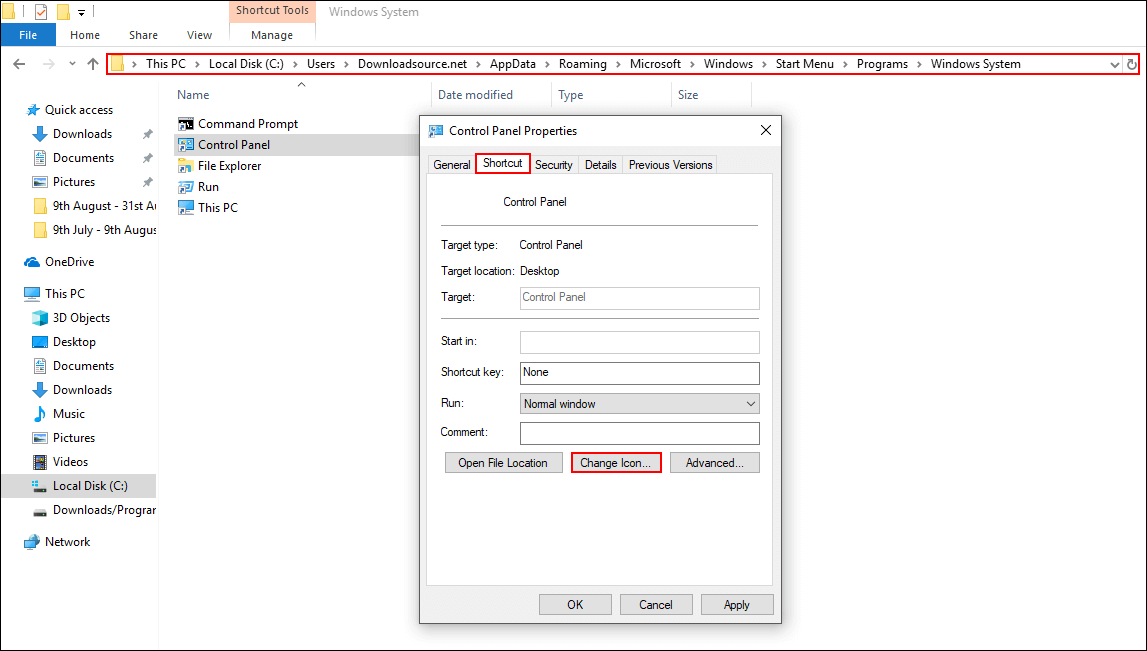Click the Quick access star icon
This screenshot has width=1147, height=651.
coord(33,110)
